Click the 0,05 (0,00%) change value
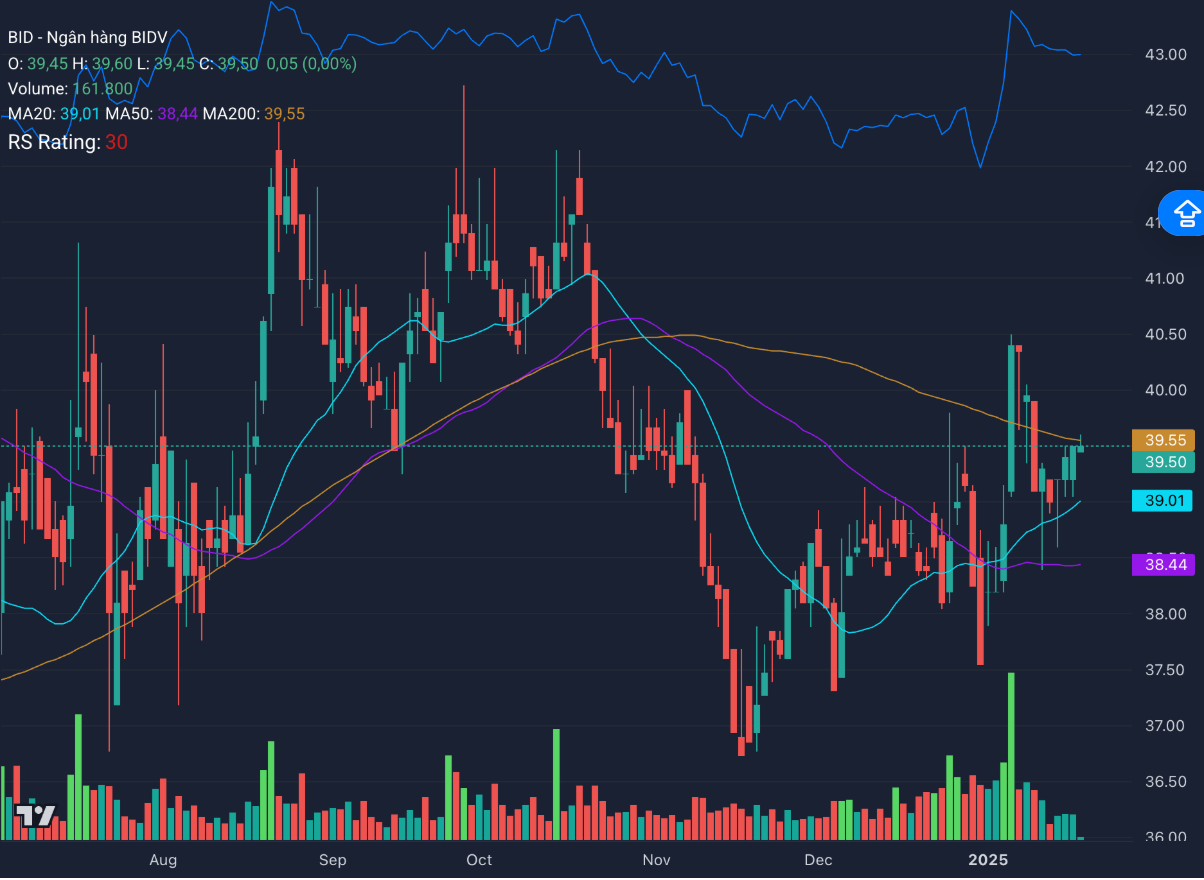The width and height of the screenshot is (1204, 880). coord(312,63)
